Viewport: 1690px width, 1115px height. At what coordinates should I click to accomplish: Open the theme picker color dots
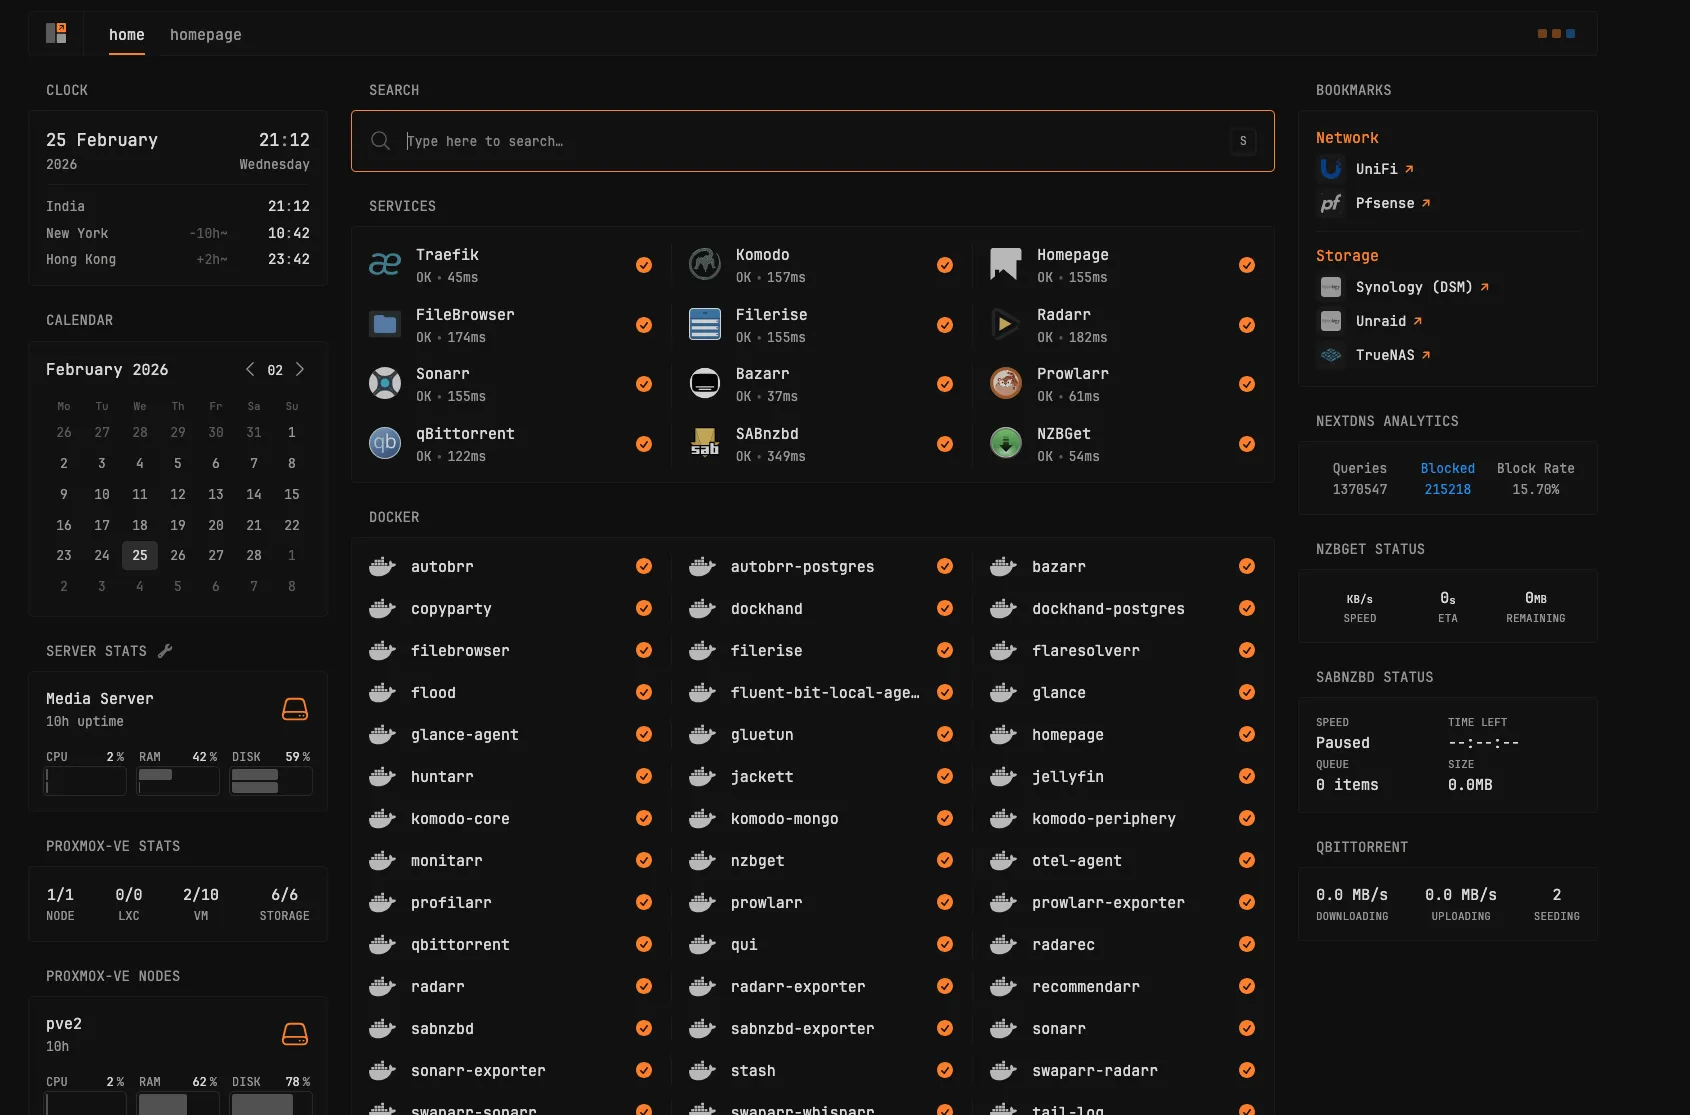pyautogui.click(x=1556, y=34)
